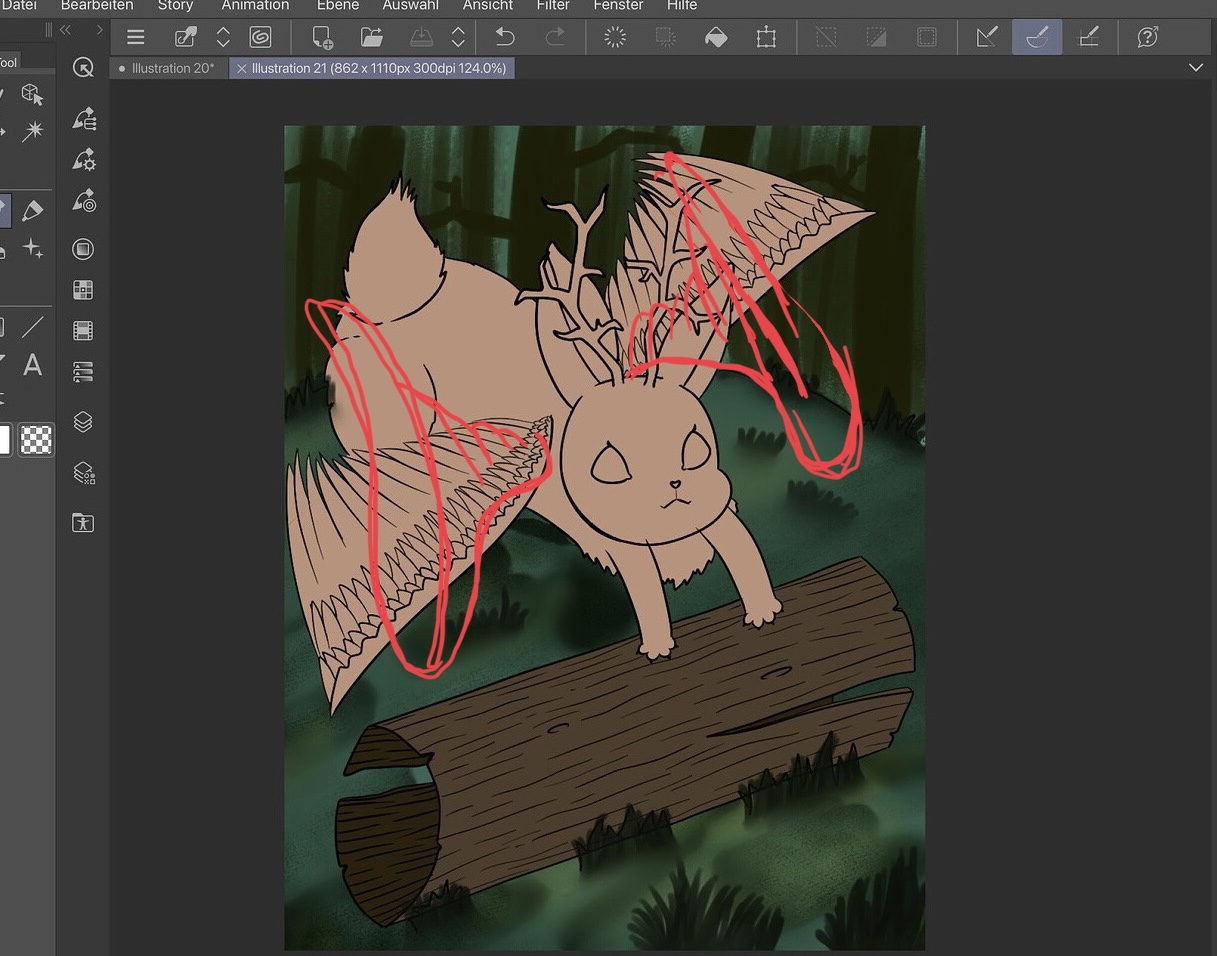Close the Illustration 21 tab
The width and height of the screenshot is (1217, 956).
point(241,68)
